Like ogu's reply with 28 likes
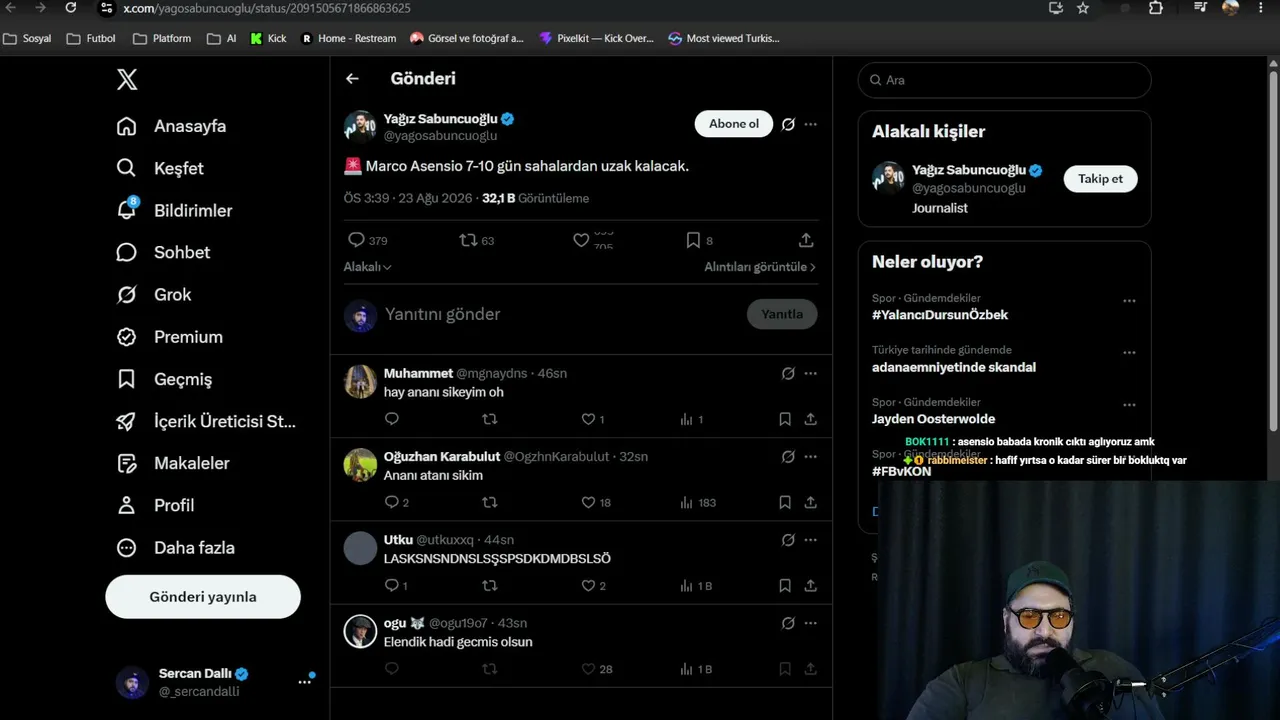Viewport: 1280px width, 720px height. pyautogui.click(x=589, y=668)
